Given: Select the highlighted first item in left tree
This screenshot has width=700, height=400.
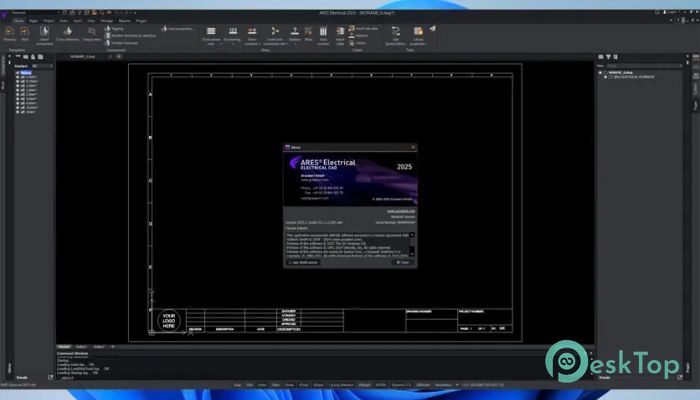Looking at the screenshot, I should [26, 73].
